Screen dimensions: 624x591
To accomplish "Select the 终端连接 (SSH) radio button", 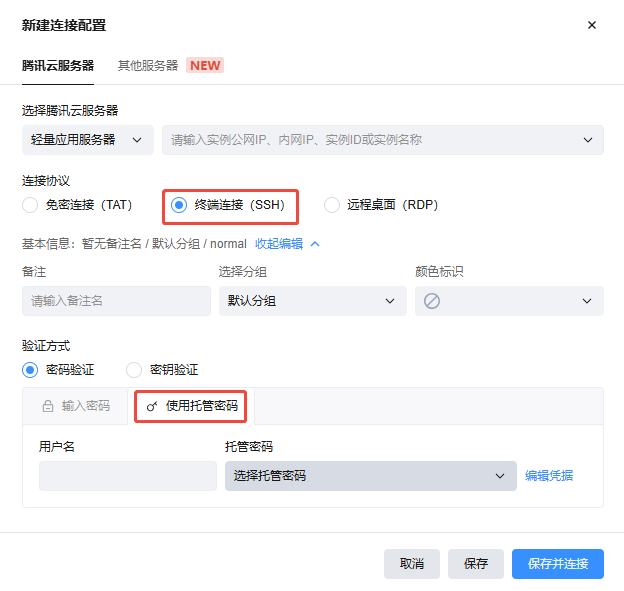I will point(179,205).
